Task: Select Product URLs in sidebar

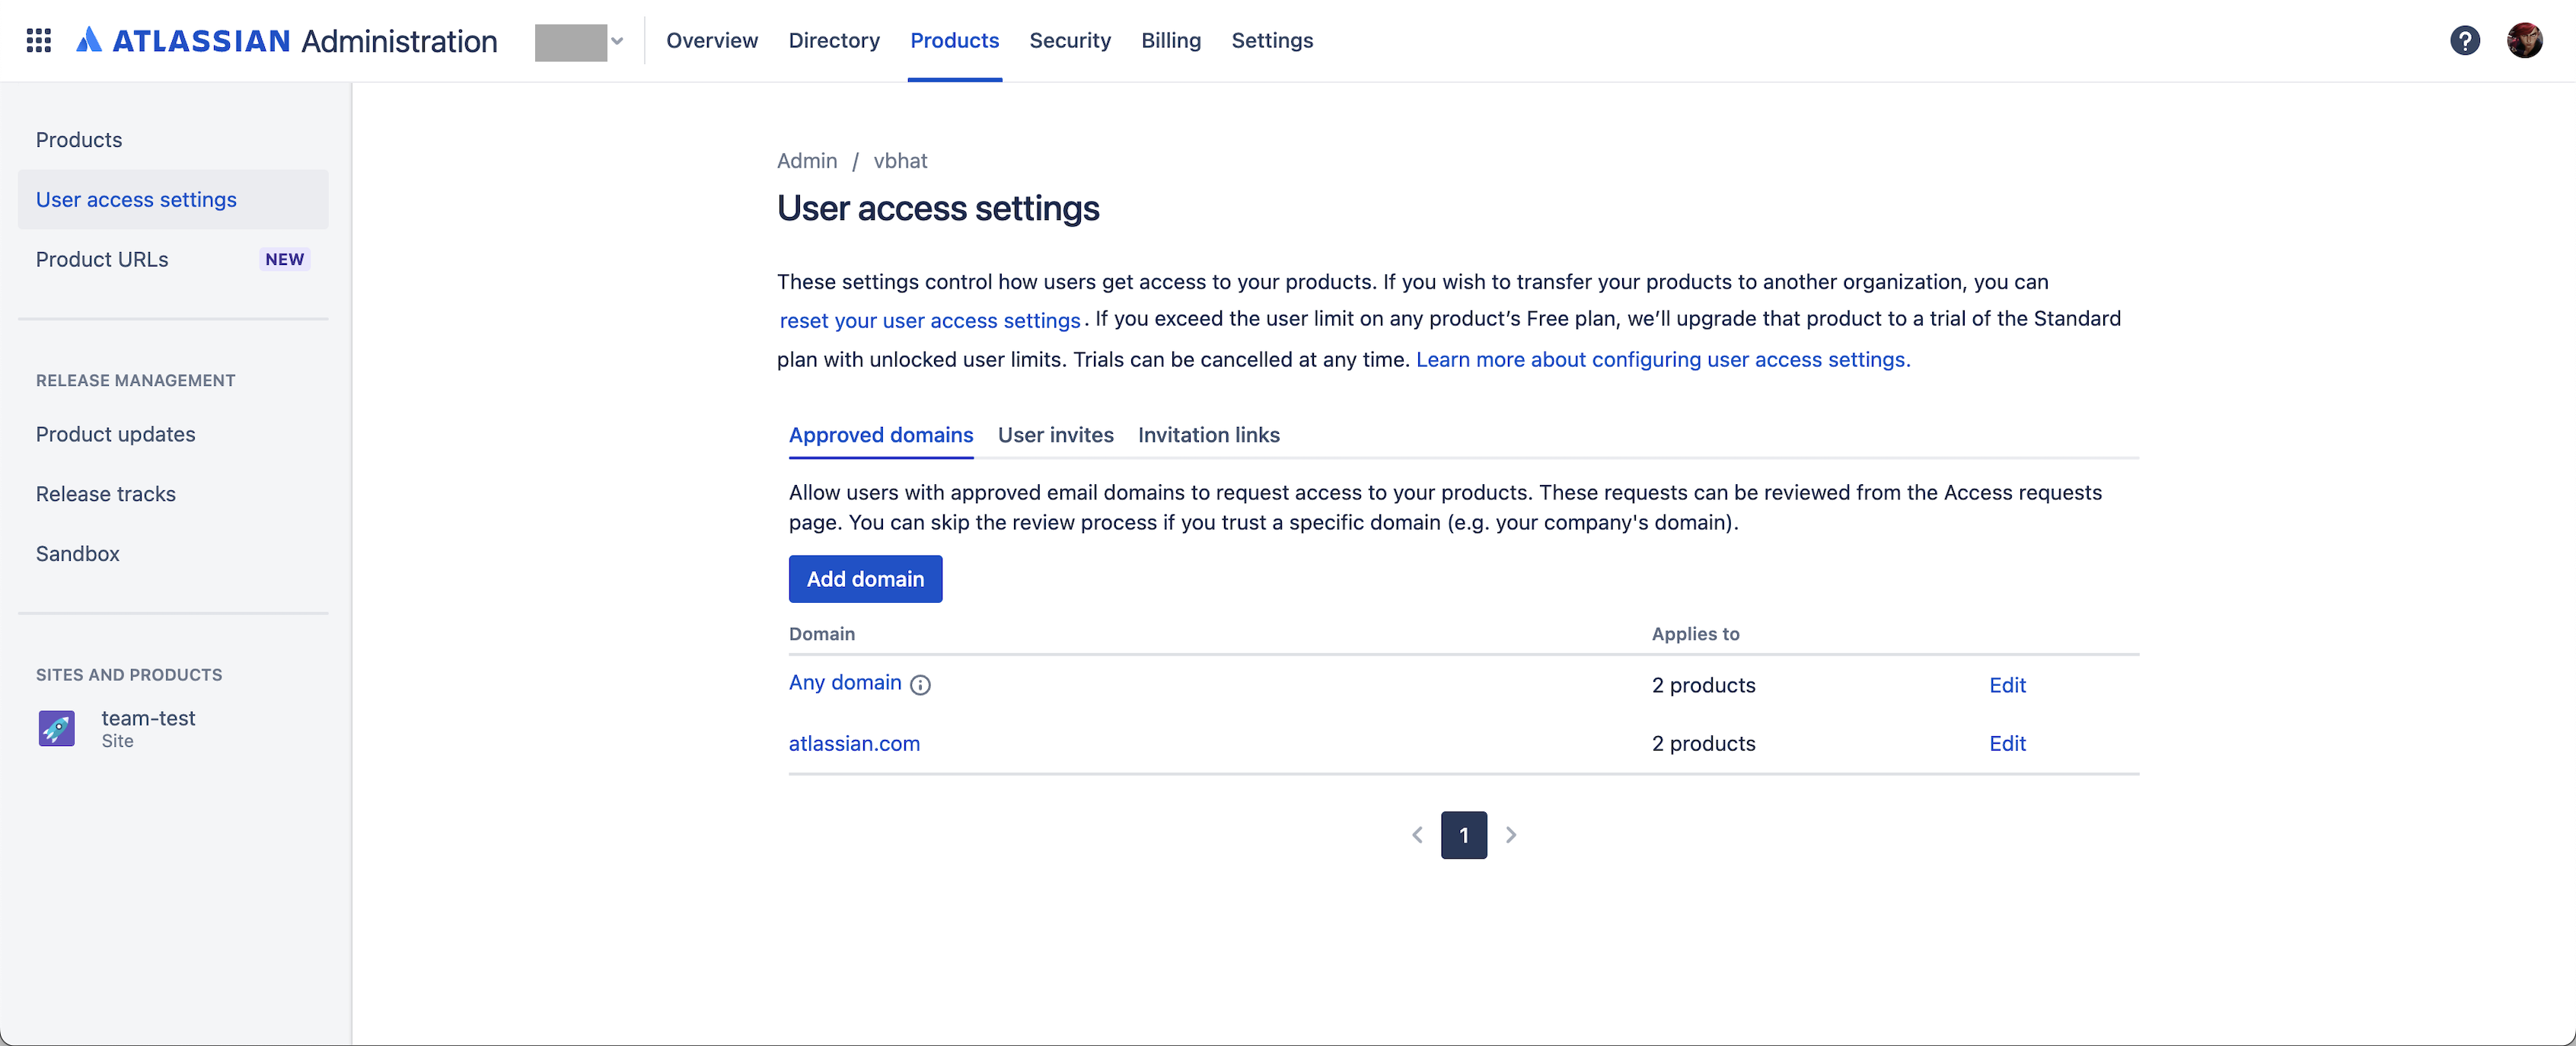Action: (x=102, y=259)
